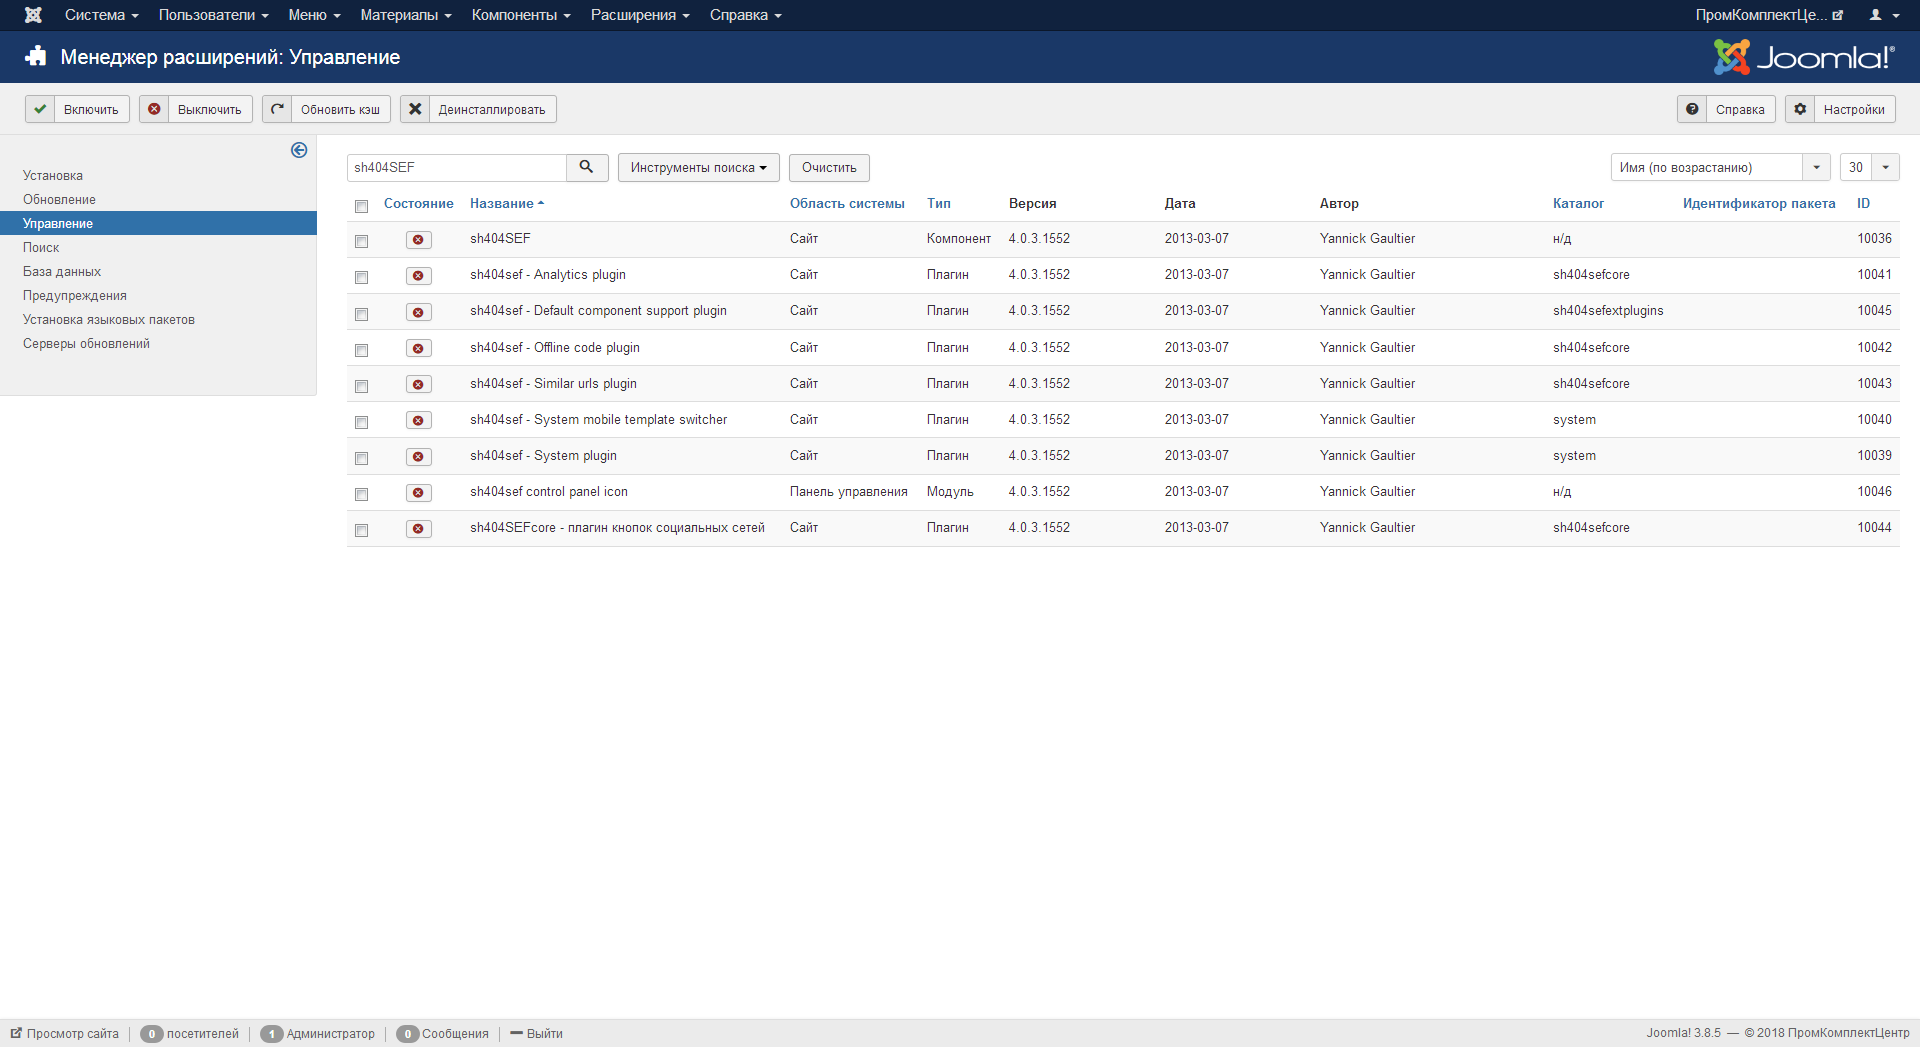Sort table by Название column
This screenshot has width=1920, height=1047.
[506, 203]
